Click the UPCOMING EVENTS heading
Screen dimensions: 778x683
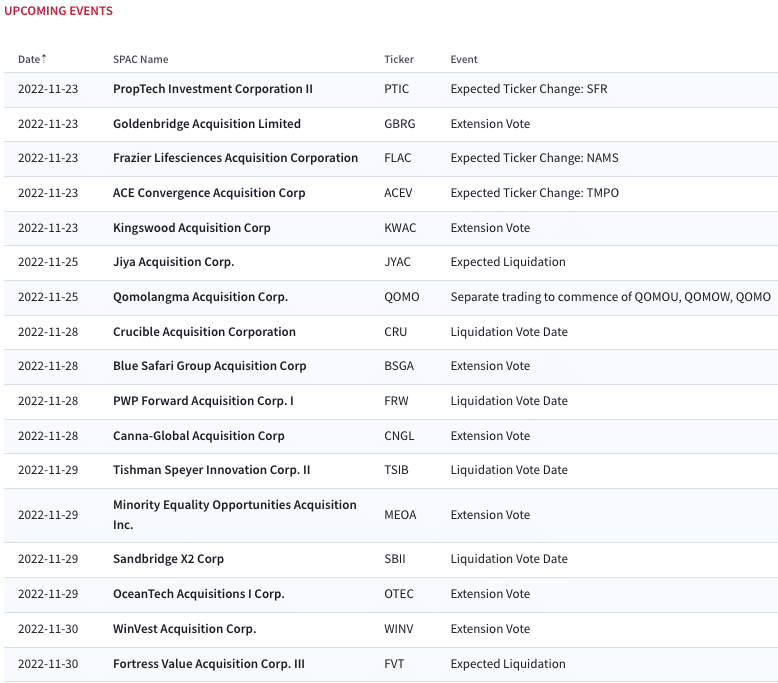[59, 11]
